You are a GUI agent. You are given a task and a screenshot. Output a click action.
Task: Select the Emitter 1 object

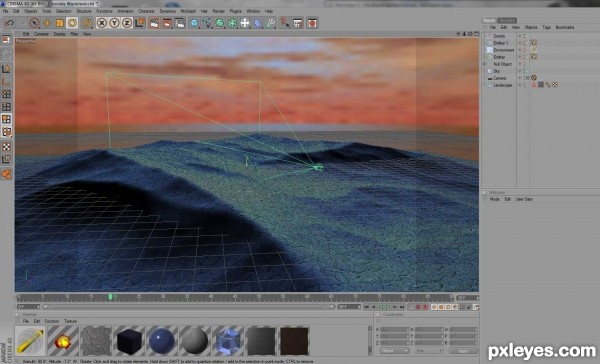click(501, 43)
